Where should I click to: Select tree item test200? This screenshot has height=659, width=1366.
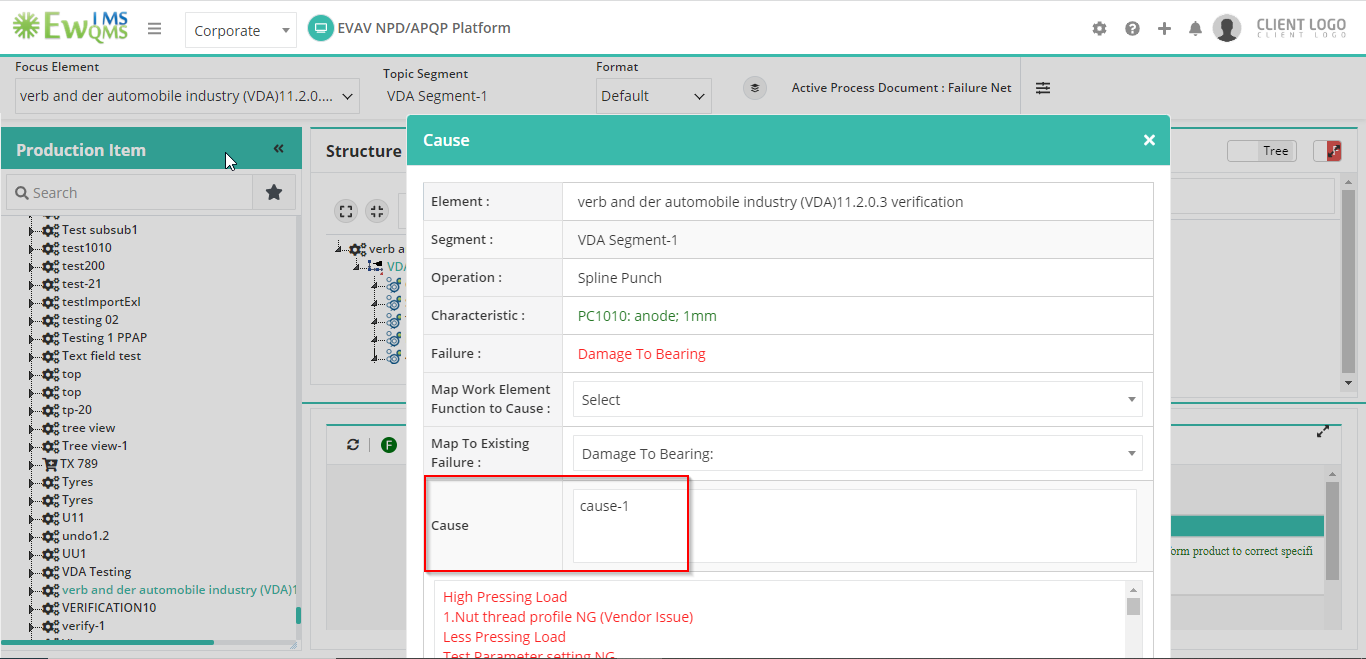[x=83, y=266]
